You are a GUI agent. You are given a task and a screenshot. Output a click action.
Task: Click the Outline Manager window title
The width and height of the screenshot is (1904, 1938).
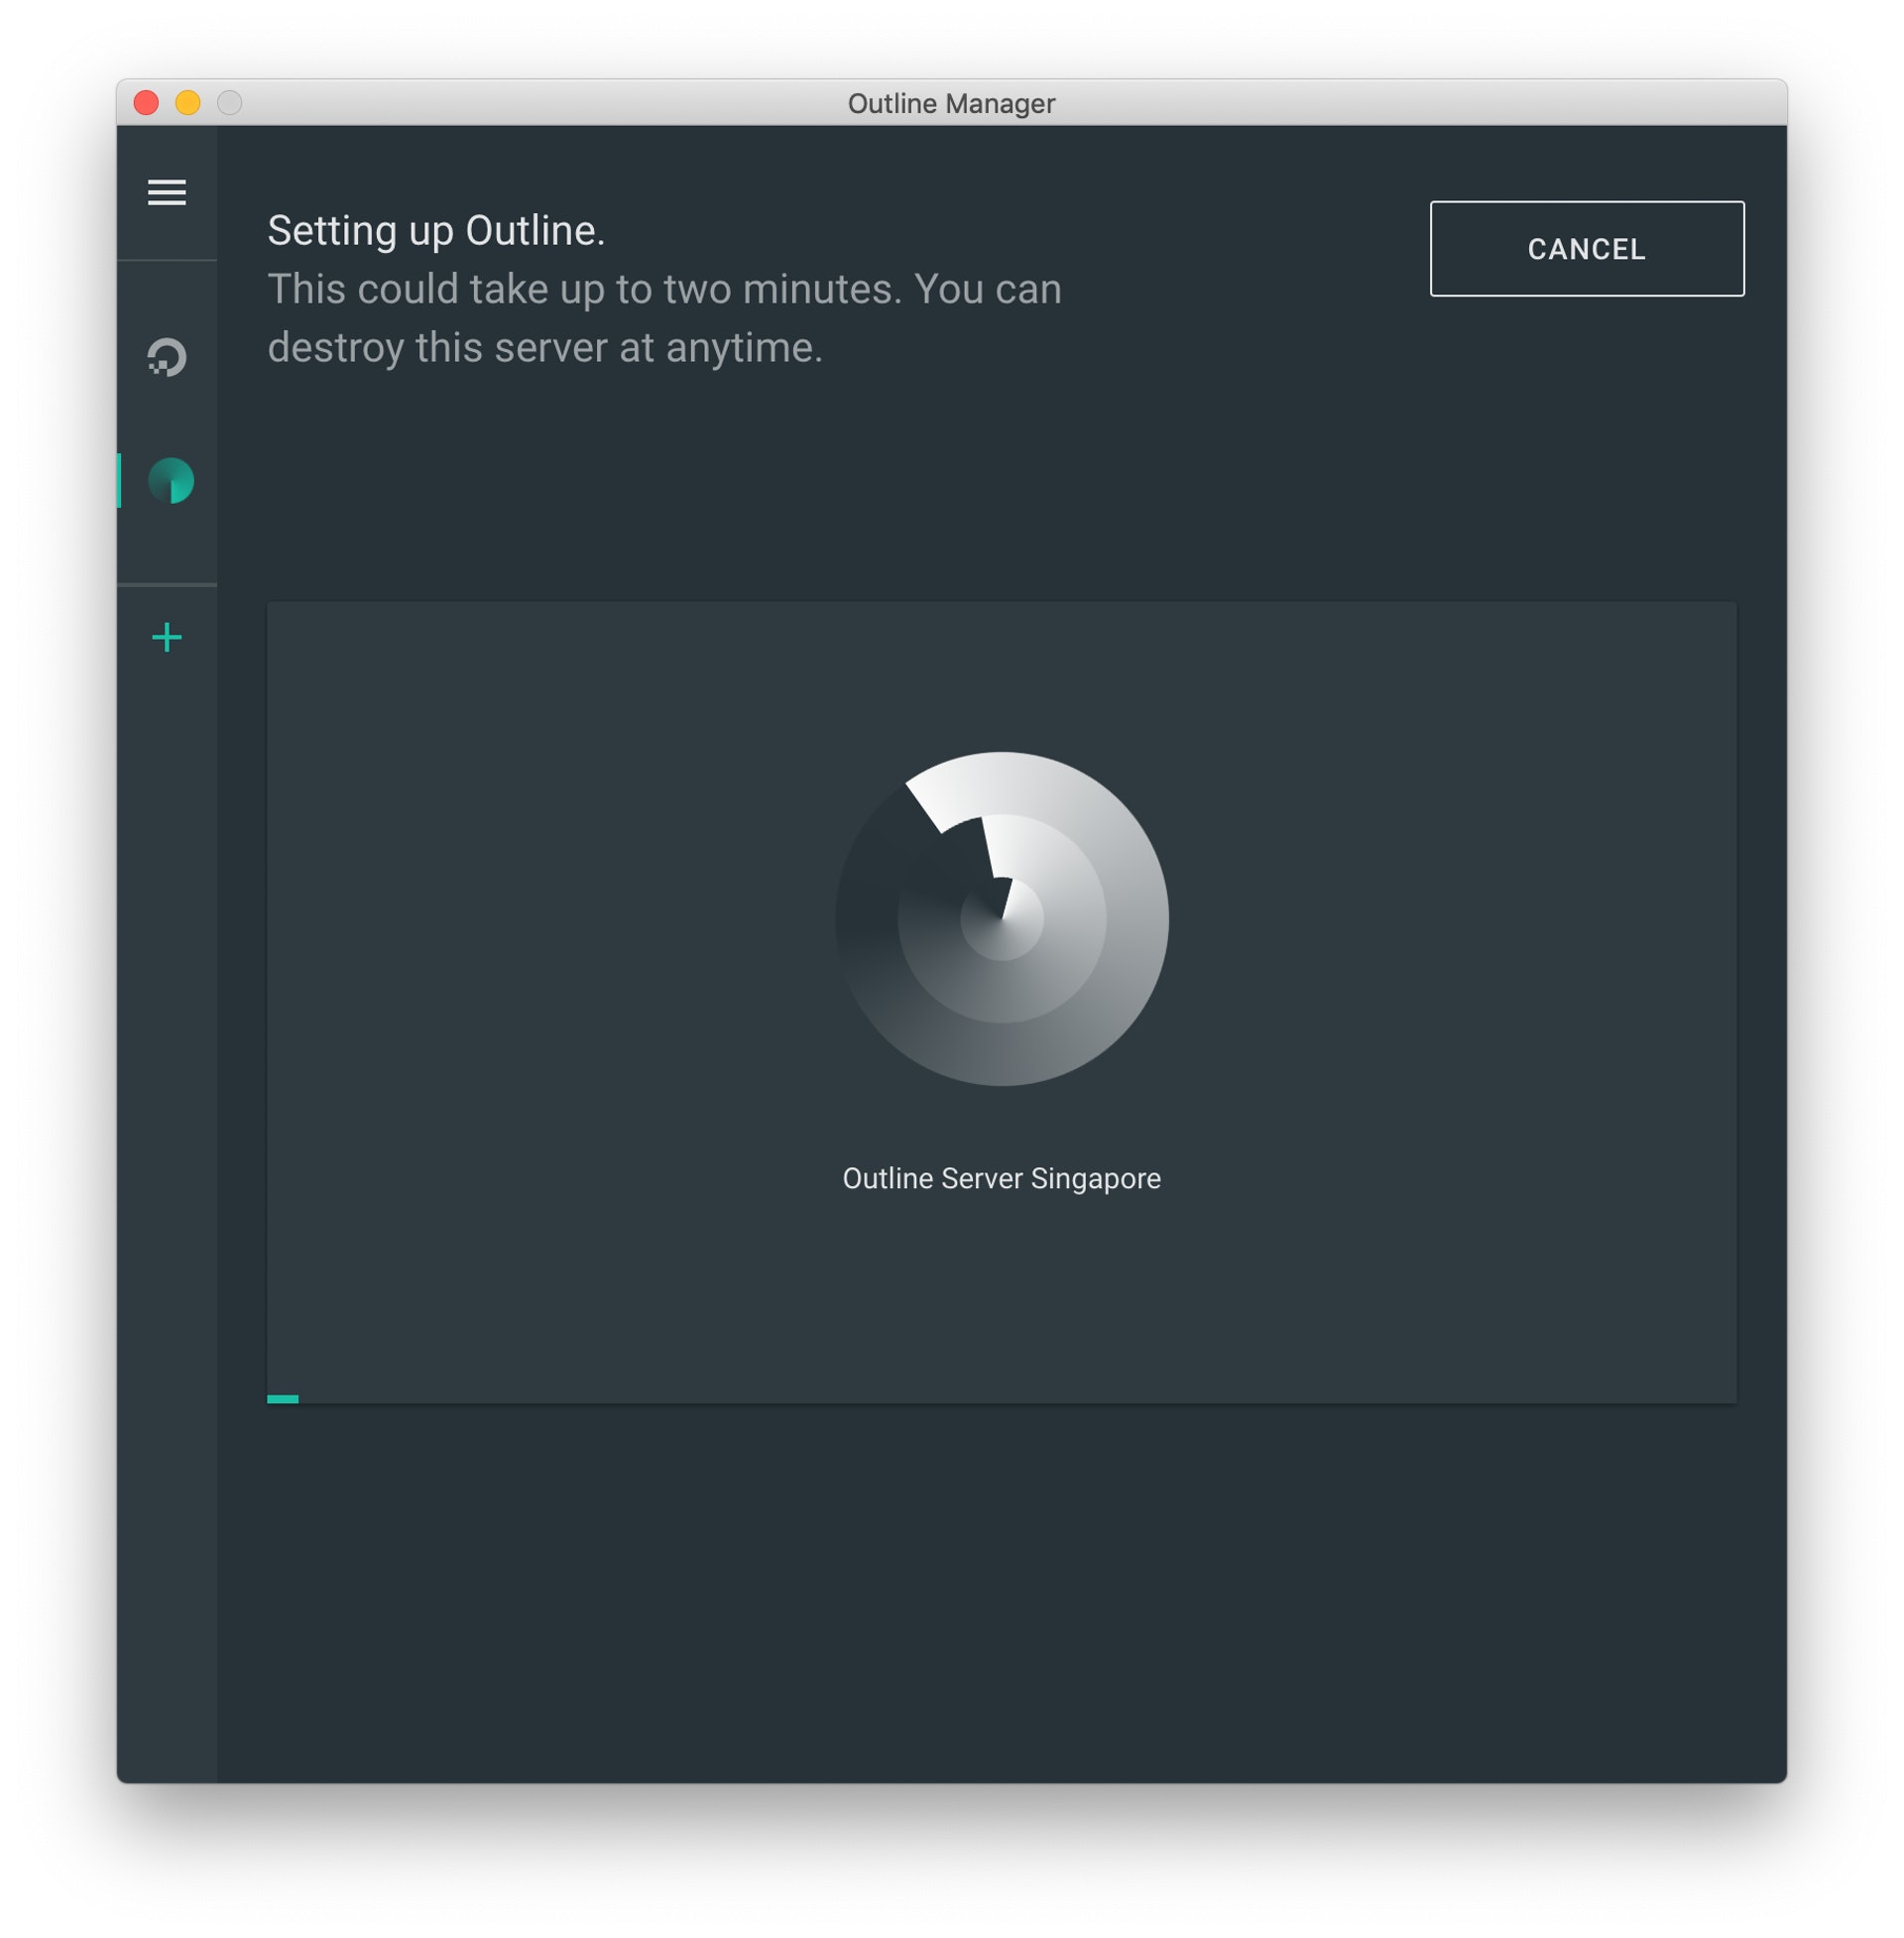(951, 103)
